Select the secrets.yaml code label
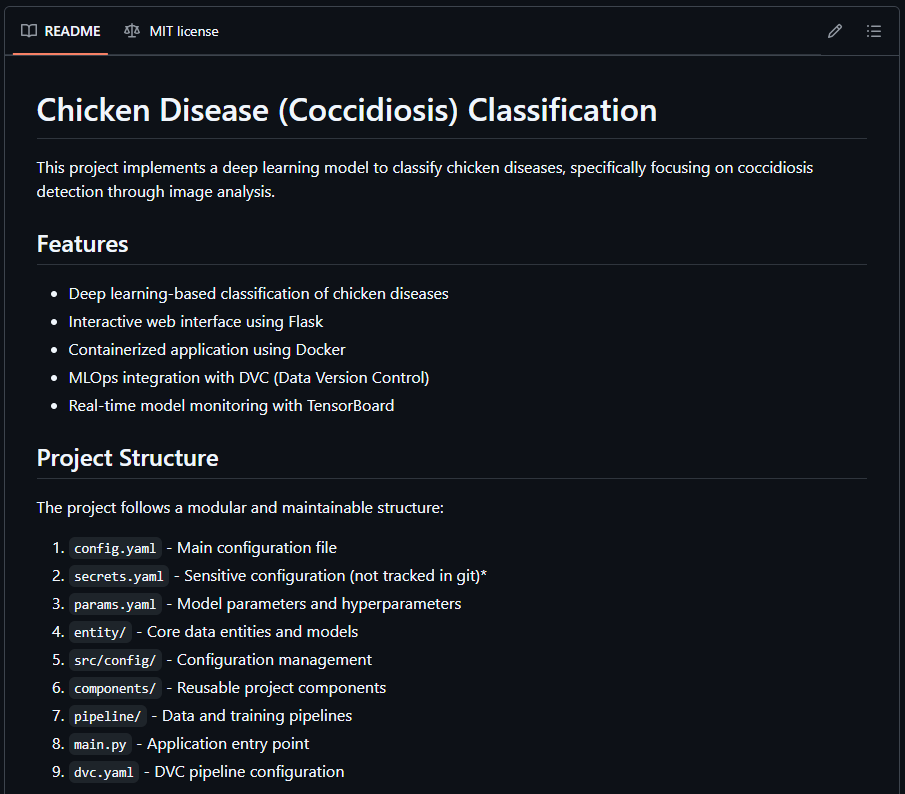The image size is (905, 794). click(118, 576)
